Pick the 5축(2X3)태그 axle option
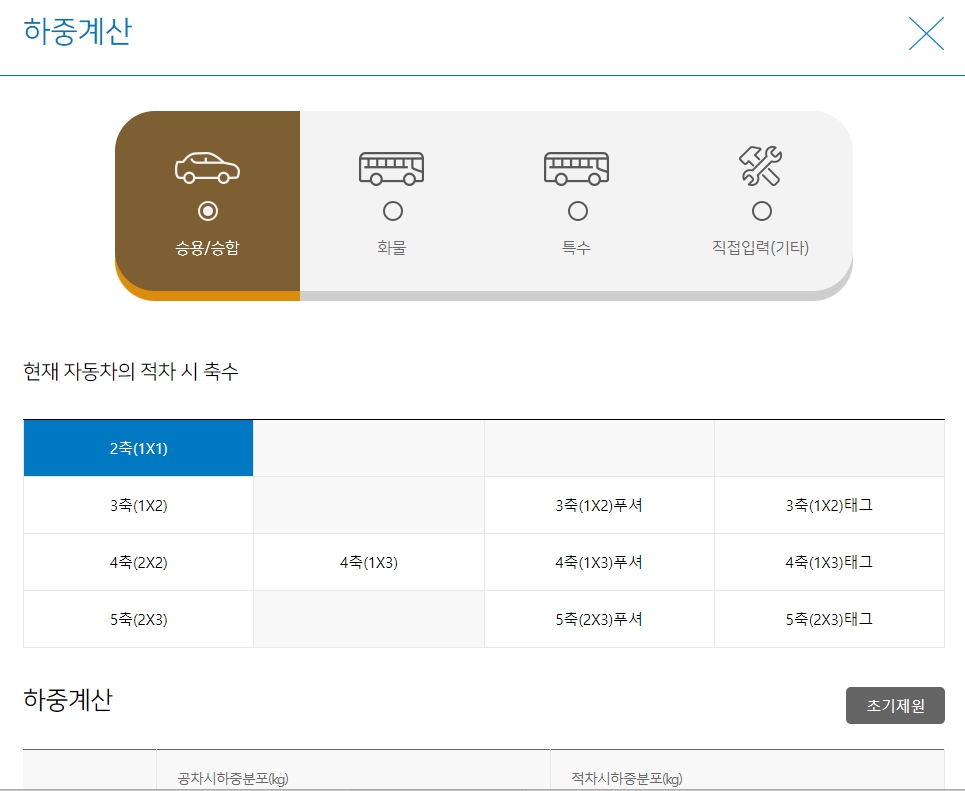Image resolution: width=965 pixels, height=791 pixels. pos(830,619)
